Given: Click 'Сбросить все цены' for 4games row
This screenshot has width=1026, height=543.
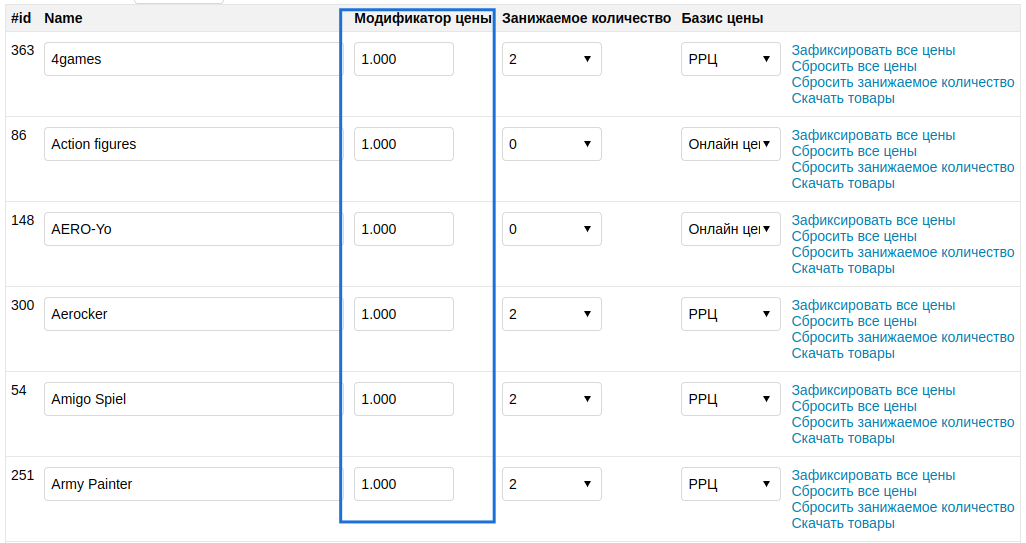Looking at the screenshot, I should 854,66.
